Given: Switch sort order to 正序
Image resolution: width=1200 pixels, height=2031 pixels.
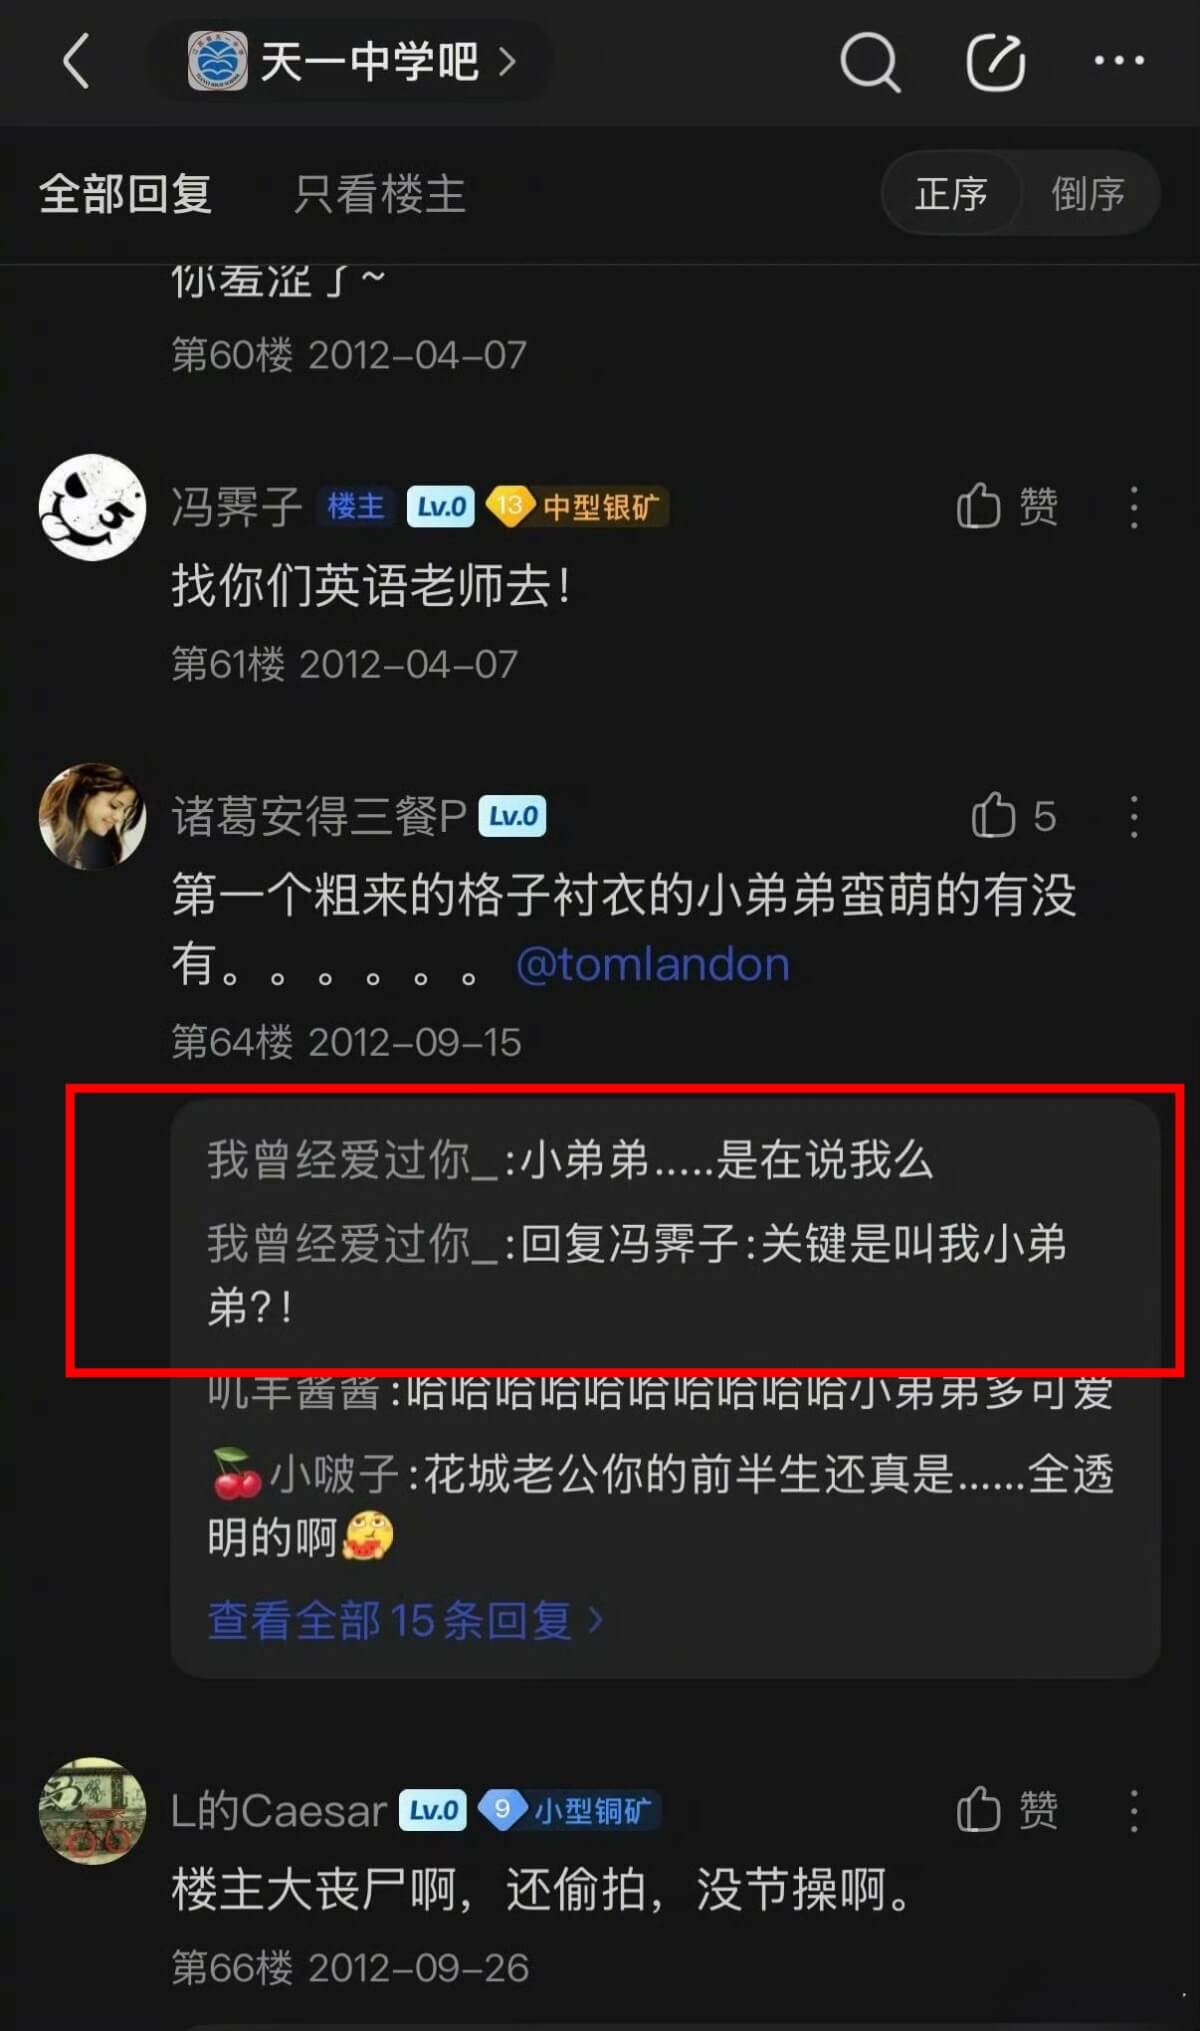Looking at the screenshot, I should (x=951, y=194).
